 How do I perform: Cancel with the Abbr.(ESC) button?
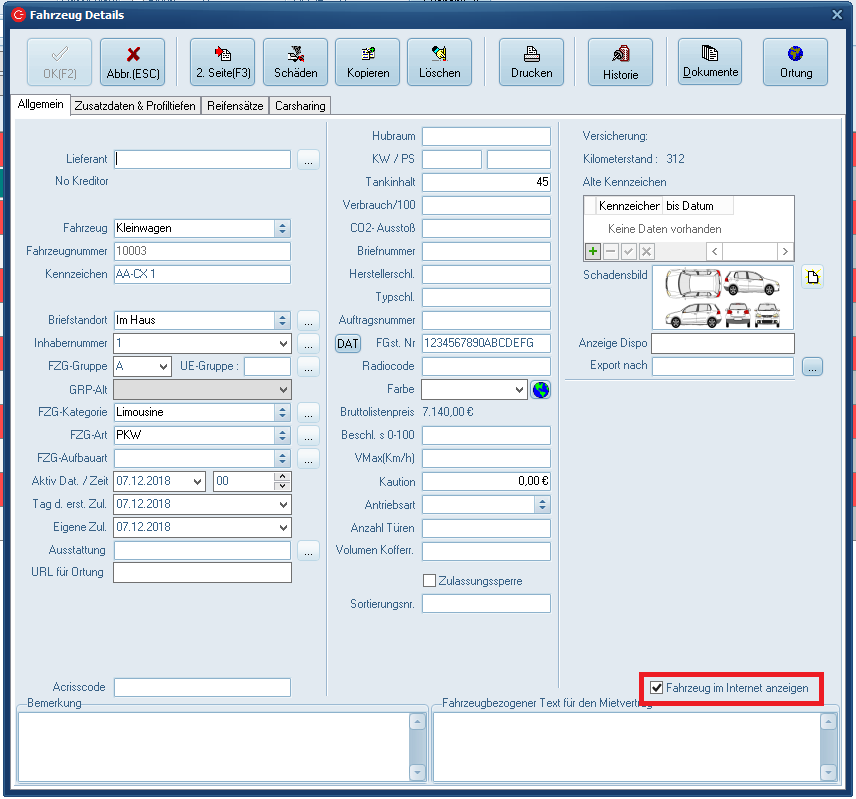click(x=132, y=62)
